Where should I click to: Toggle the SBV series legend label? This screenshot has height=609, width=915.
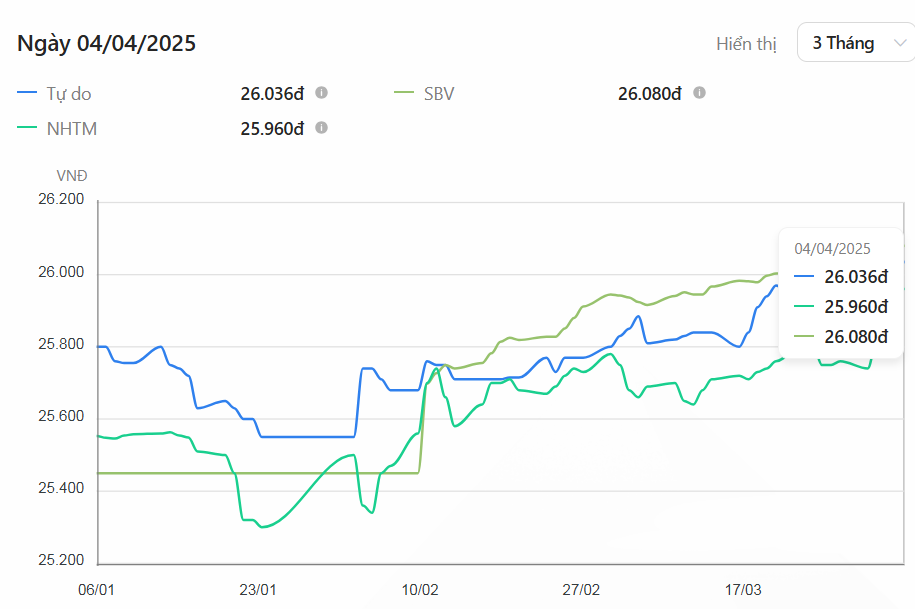[439, 94]
